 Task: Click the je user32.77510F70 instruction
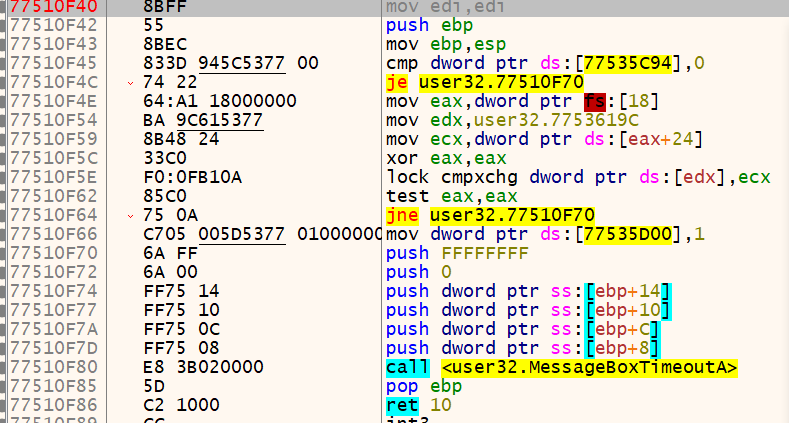[485, 82]
